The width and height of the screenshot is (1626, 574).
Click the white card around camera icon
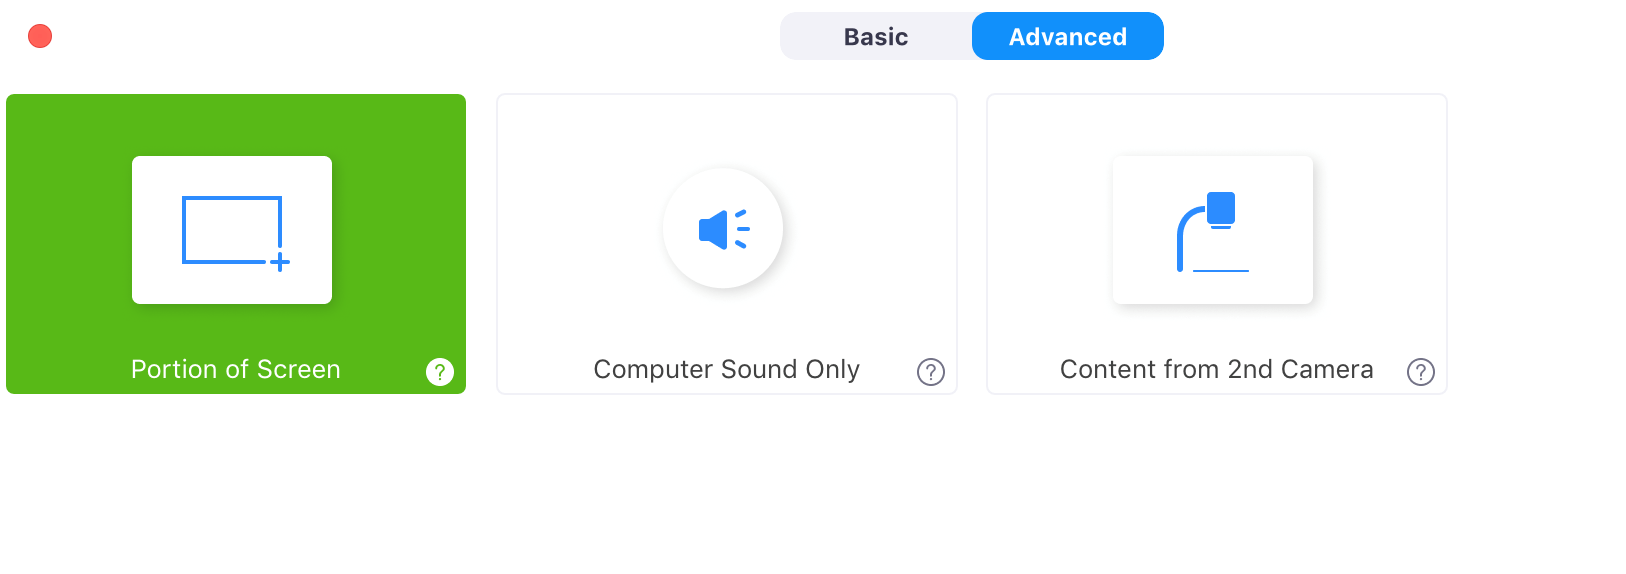pos(1213,230)
